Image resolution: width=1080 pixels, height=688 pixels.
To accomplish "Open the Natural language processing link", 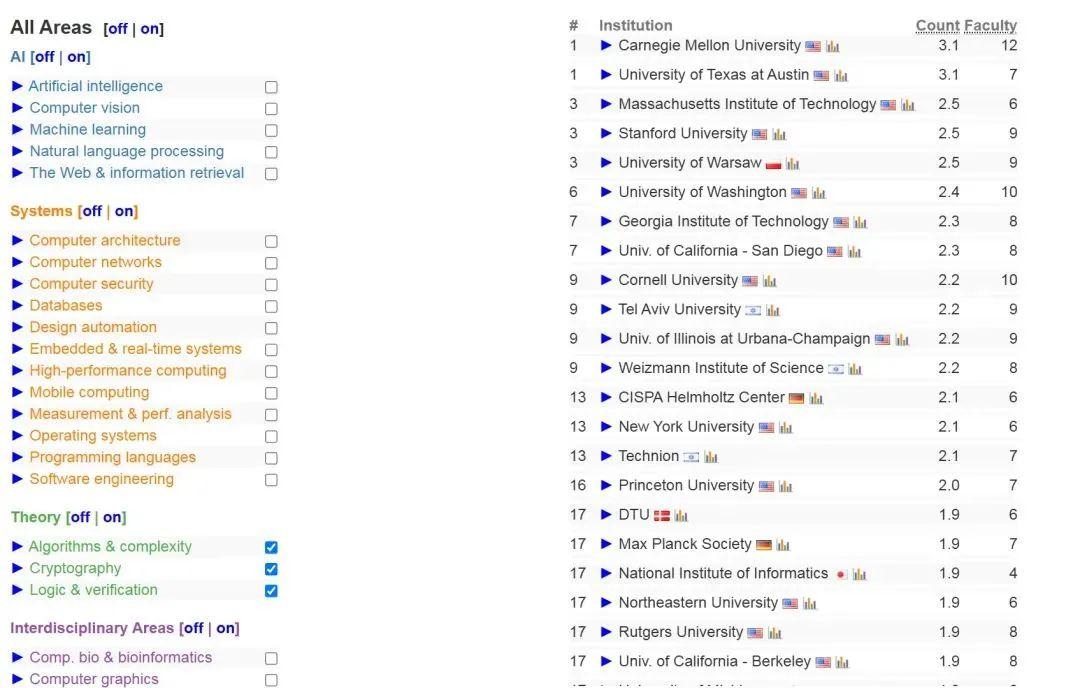I will click(127, 152).
